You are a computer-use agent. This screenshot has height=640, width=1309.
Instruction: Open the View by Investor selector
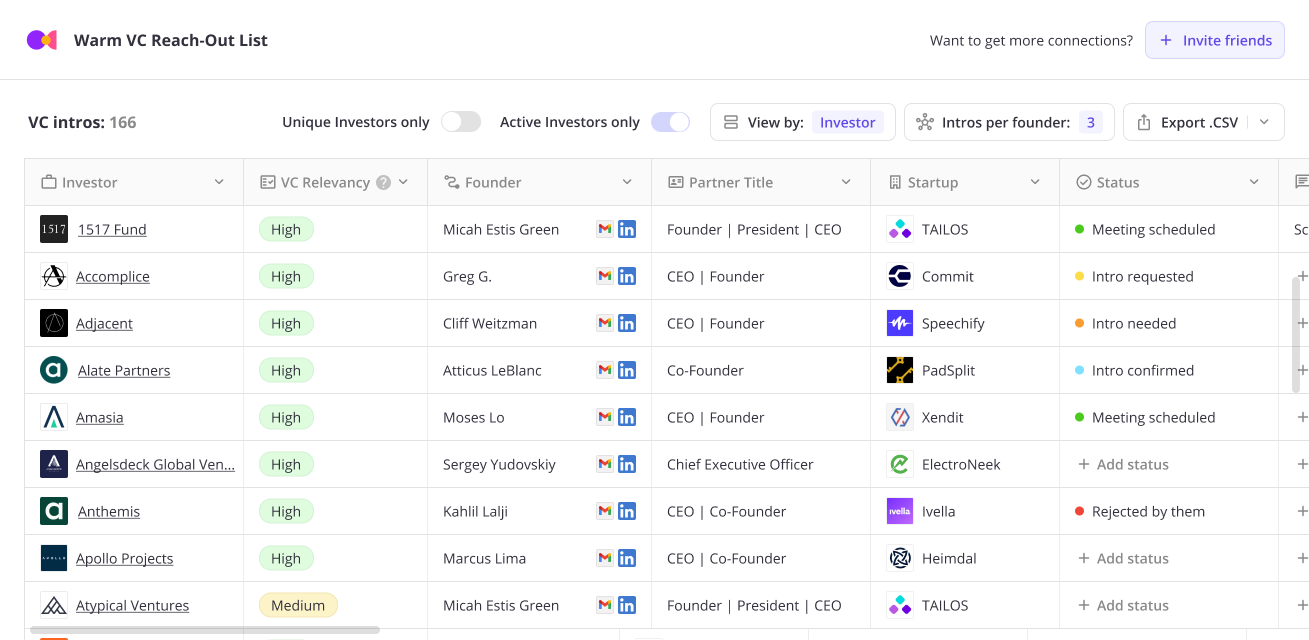803,122
